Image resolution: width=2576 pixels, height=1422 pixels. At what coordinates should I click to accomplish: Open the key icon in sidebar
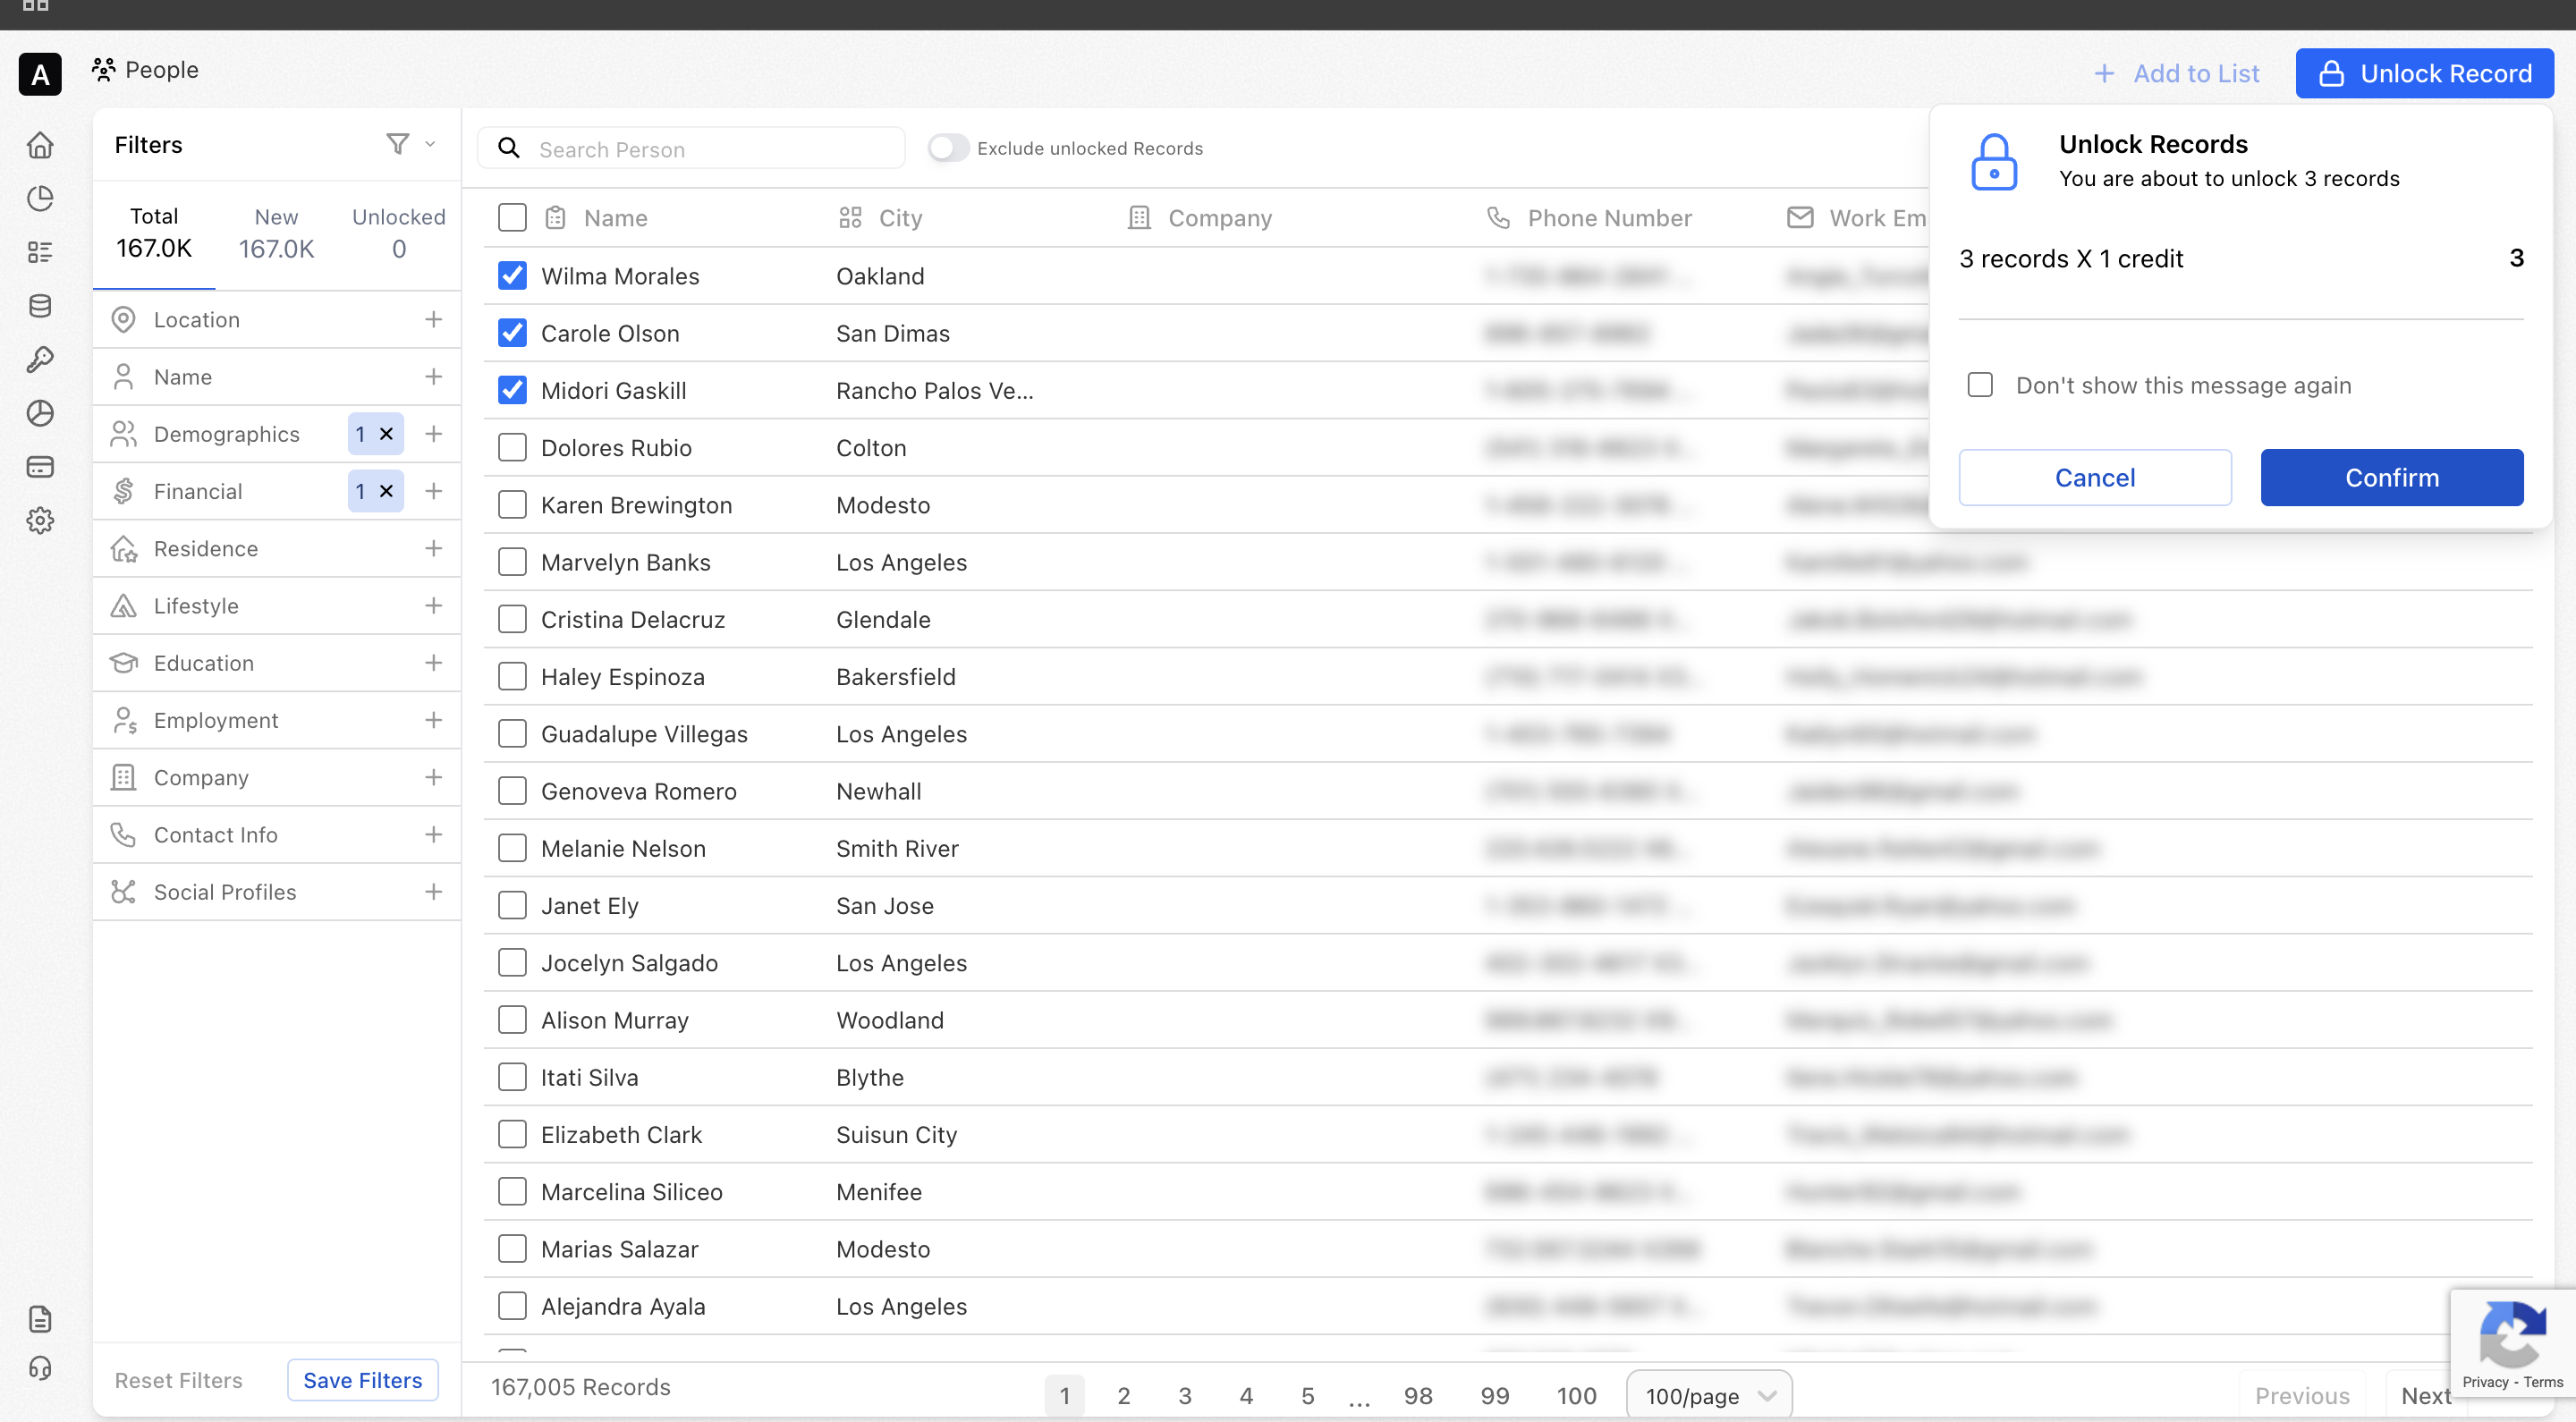click(40, 359)
